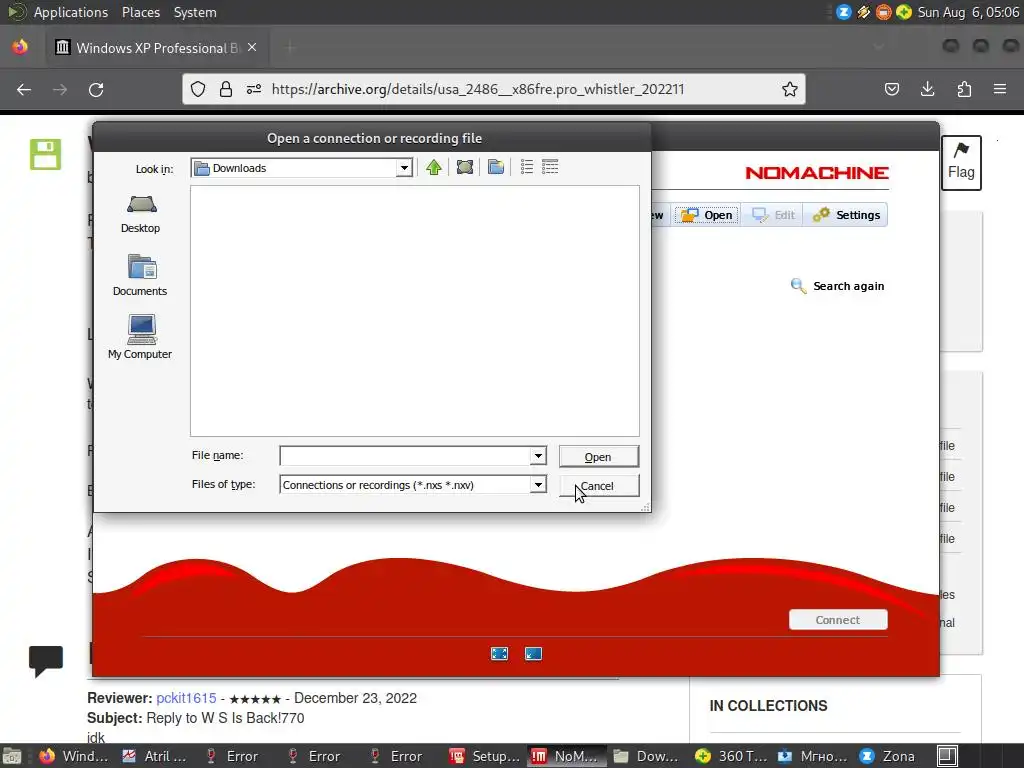The image size is (1024, 768).
Task: Close the Windows XP Professional tab
Action: point(252,48)
